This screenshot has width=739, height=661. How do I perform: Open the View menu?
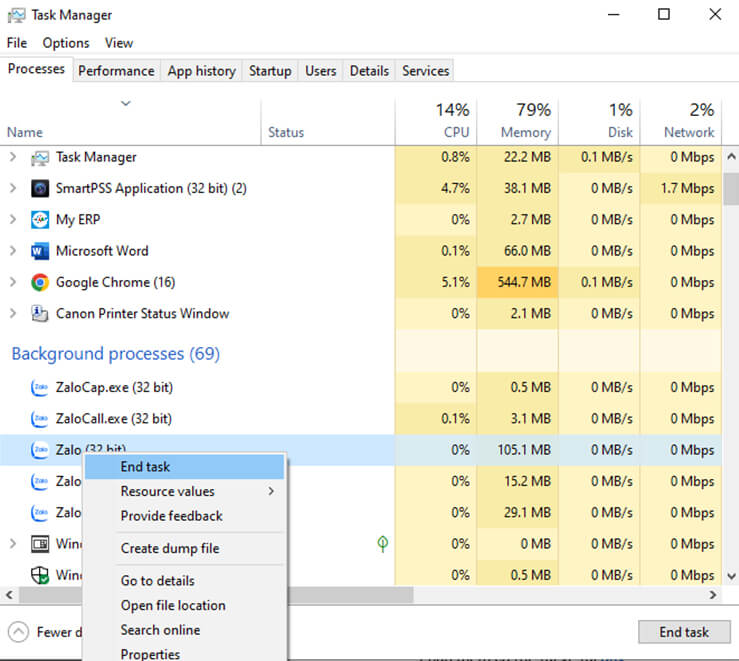pos(119,43)
